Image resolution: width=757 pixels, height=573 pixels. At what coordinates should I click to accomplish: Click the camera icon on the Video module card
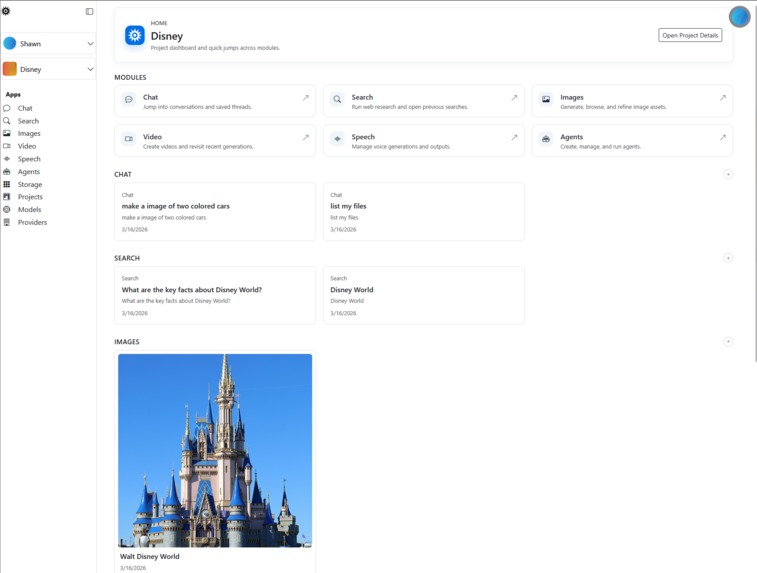(x=129, y=139)
